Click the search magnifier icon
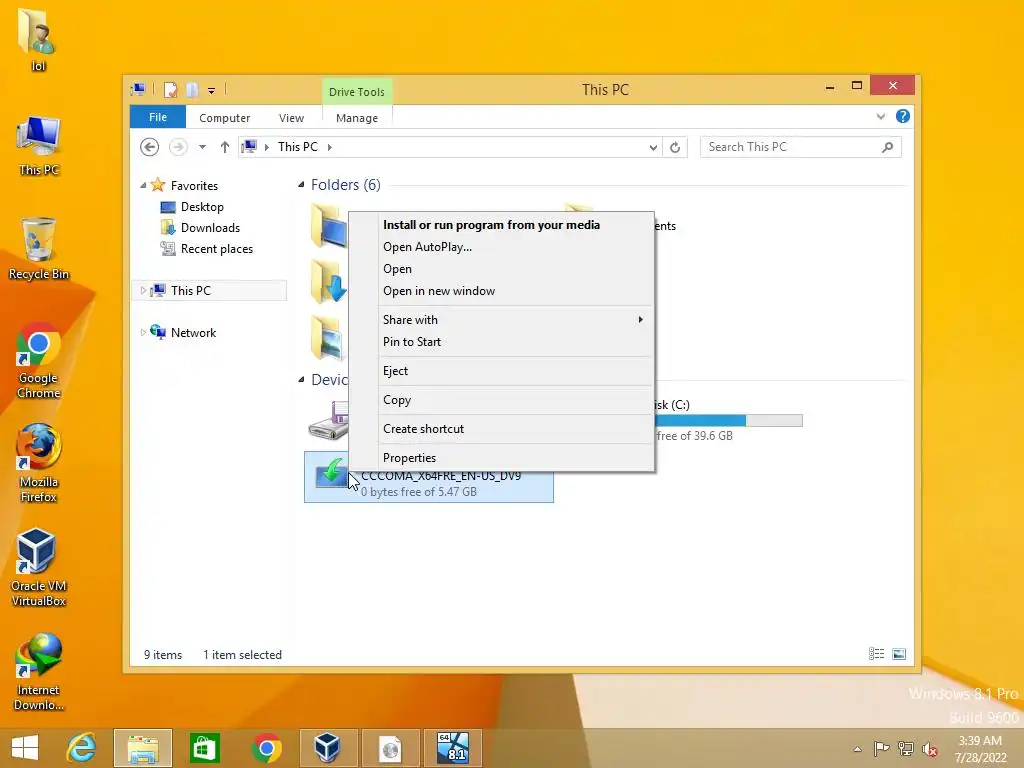1024x768 pixels. 887,147
